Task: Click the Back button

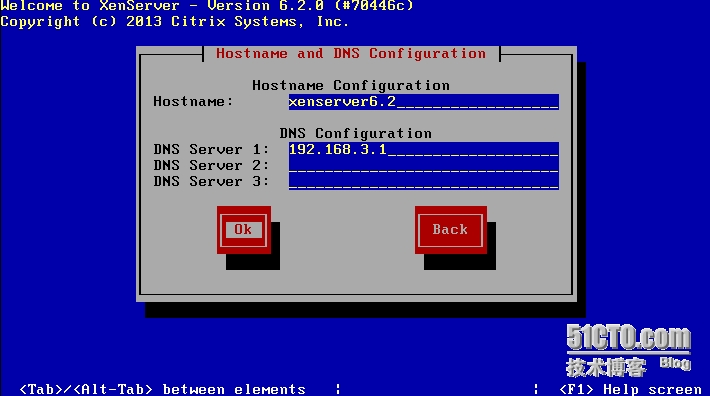Action: point(451,230)
